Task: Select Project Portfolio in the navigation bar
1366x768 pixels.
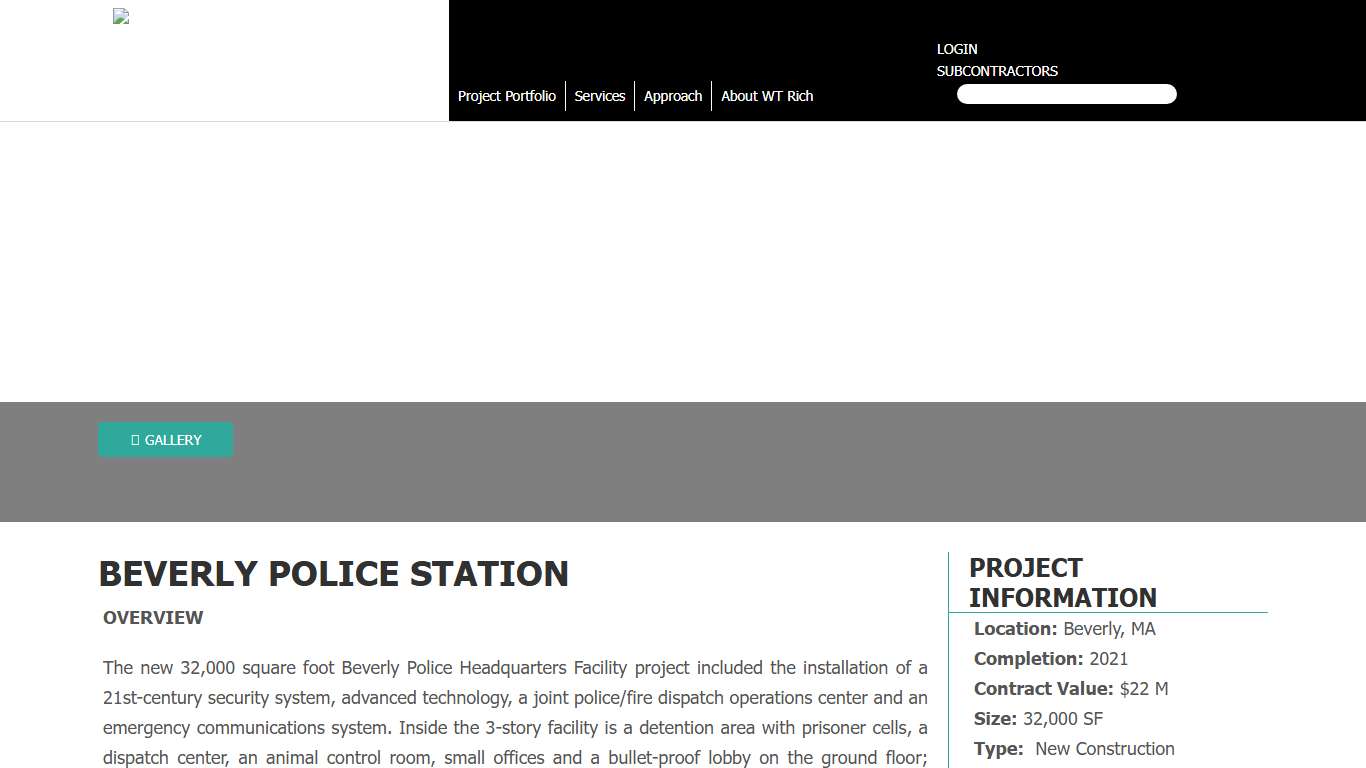Action: click(507, 96)
